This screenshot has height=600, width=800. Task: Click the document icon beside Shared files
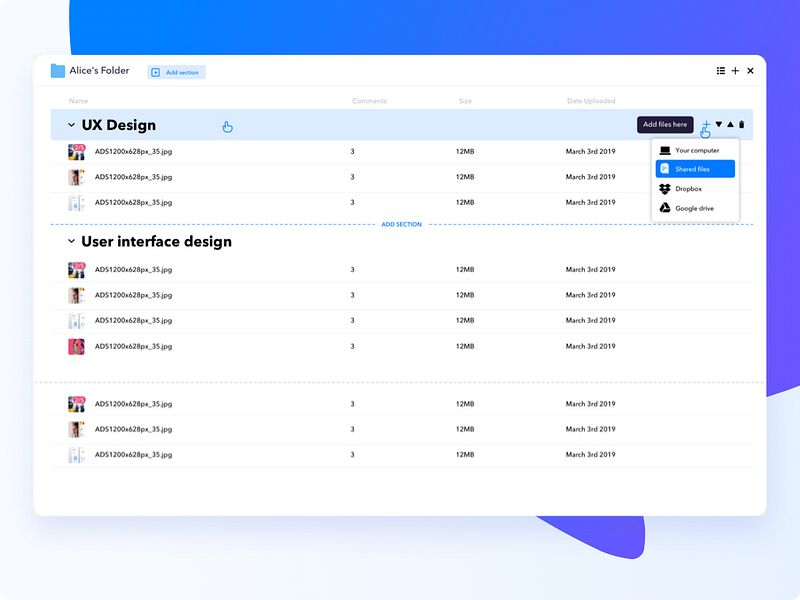point(665,169)
